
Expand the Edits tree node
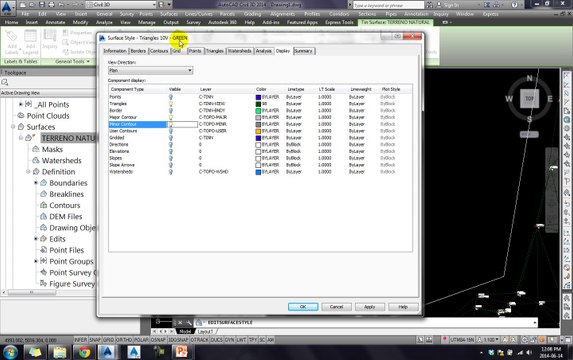[36, 239]
